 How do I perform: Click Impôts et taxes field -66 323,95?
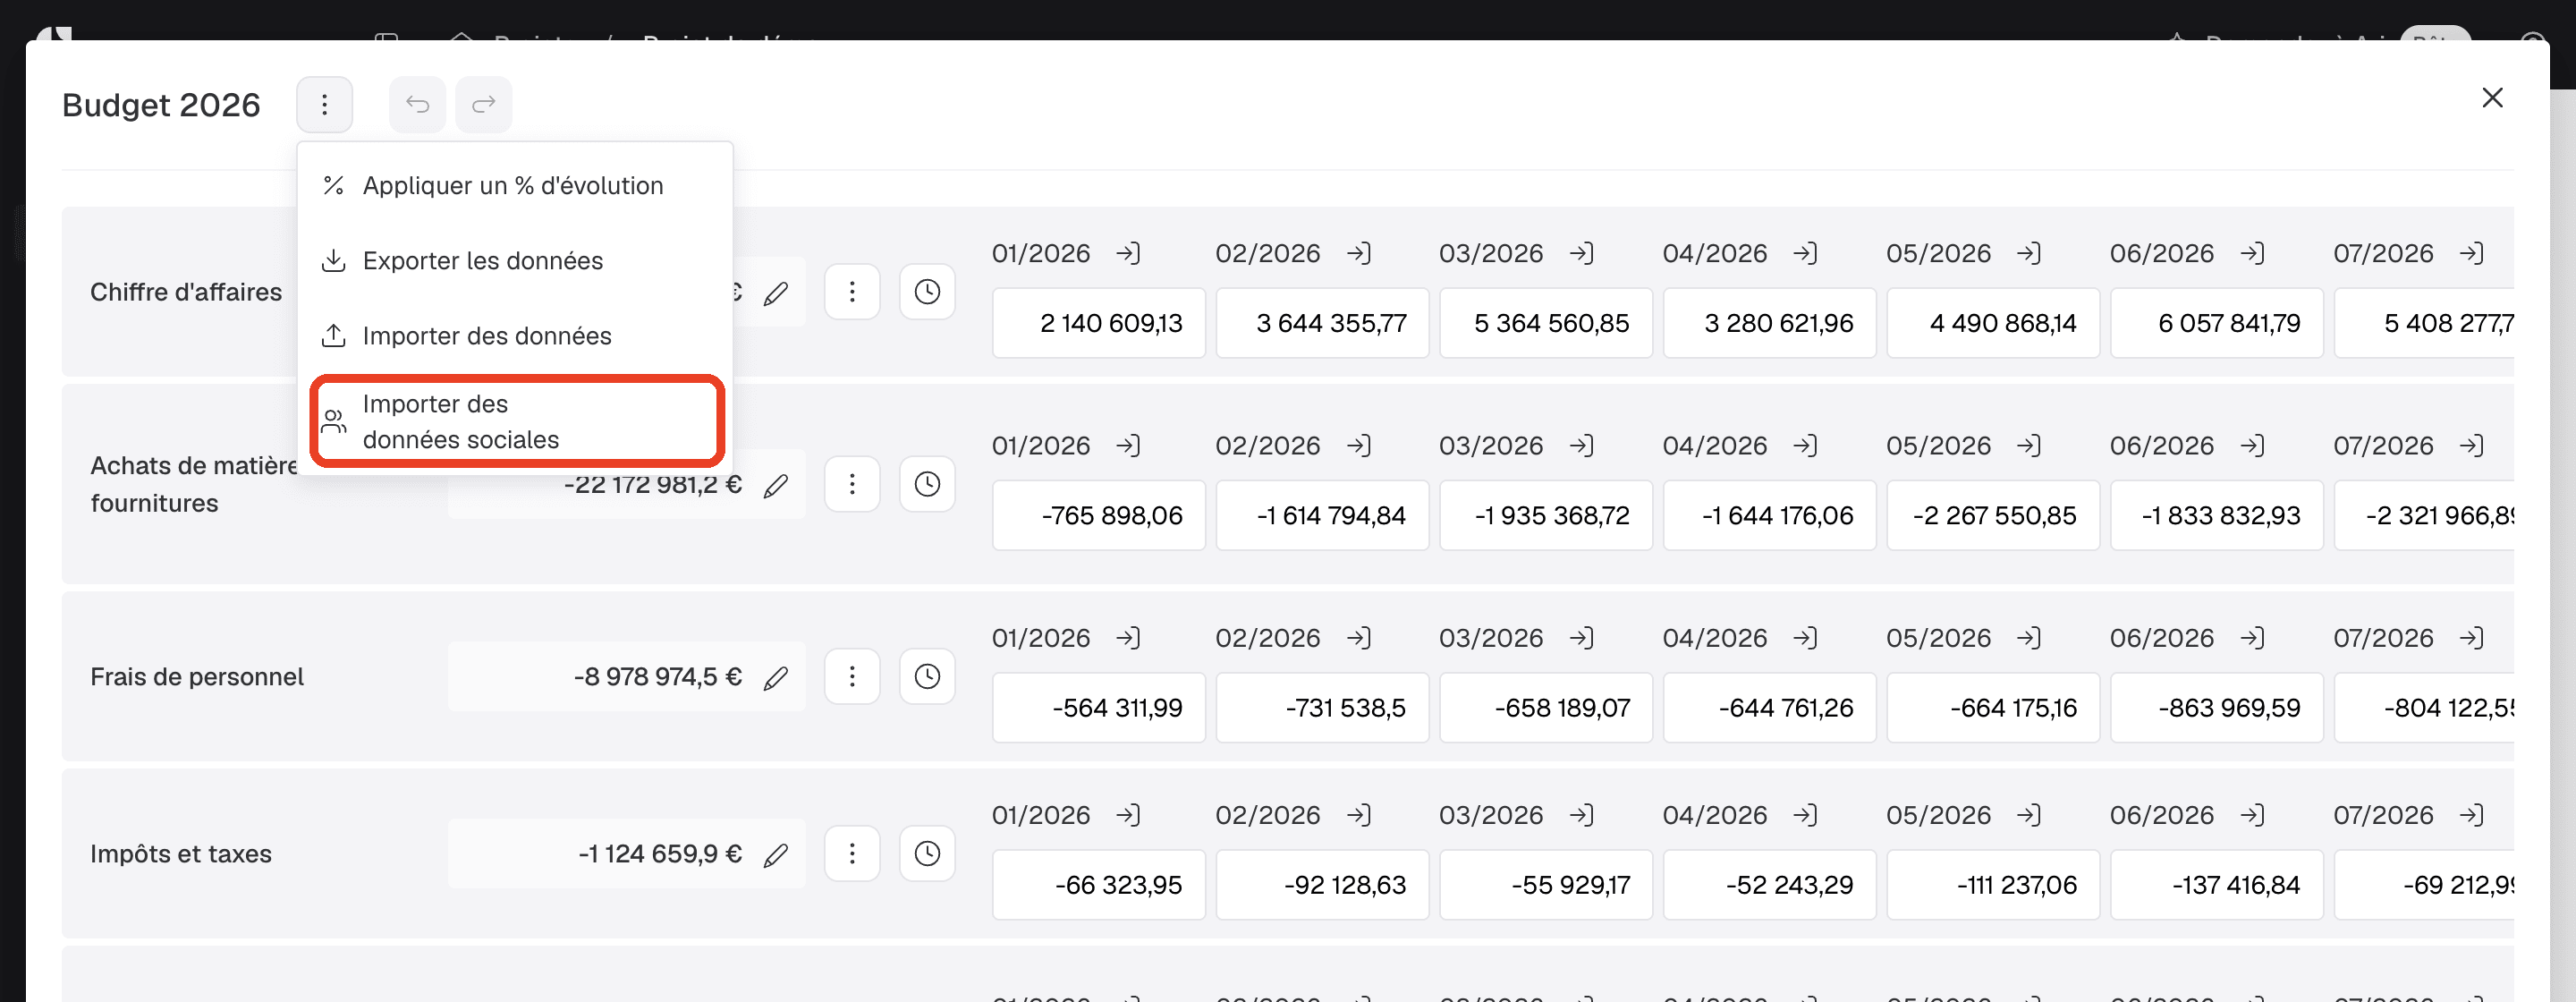pyautogui.click(x=1099, y=885)
